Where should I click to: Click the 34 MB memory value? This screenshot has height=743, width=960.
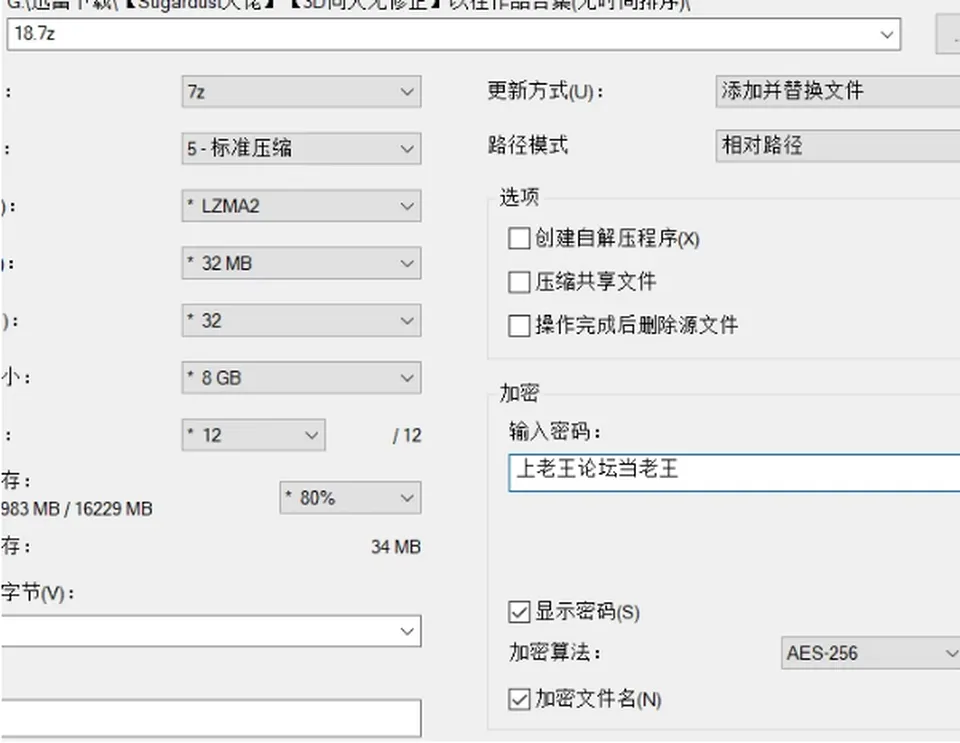tap(396, 547)
